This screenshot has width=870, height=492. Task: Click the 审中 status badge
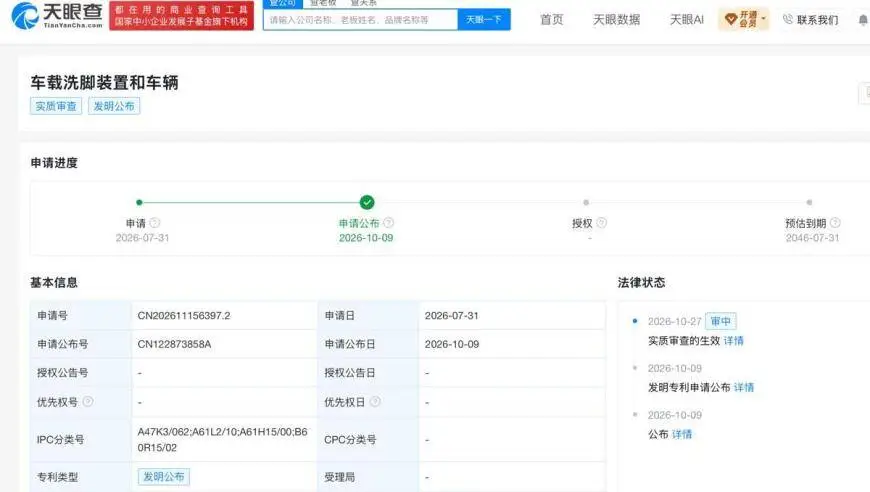[x=721, y=321]
